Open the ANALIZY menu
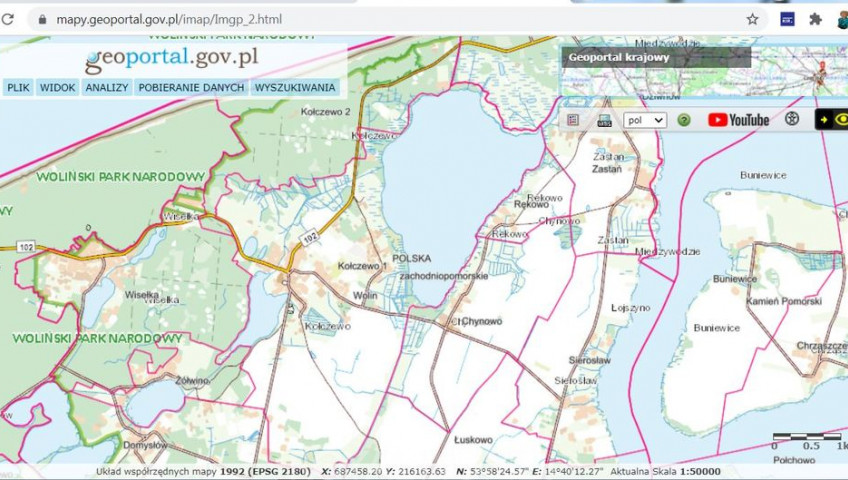The height and width of the screenshot is (480, 848). click(x=107, y=88)
